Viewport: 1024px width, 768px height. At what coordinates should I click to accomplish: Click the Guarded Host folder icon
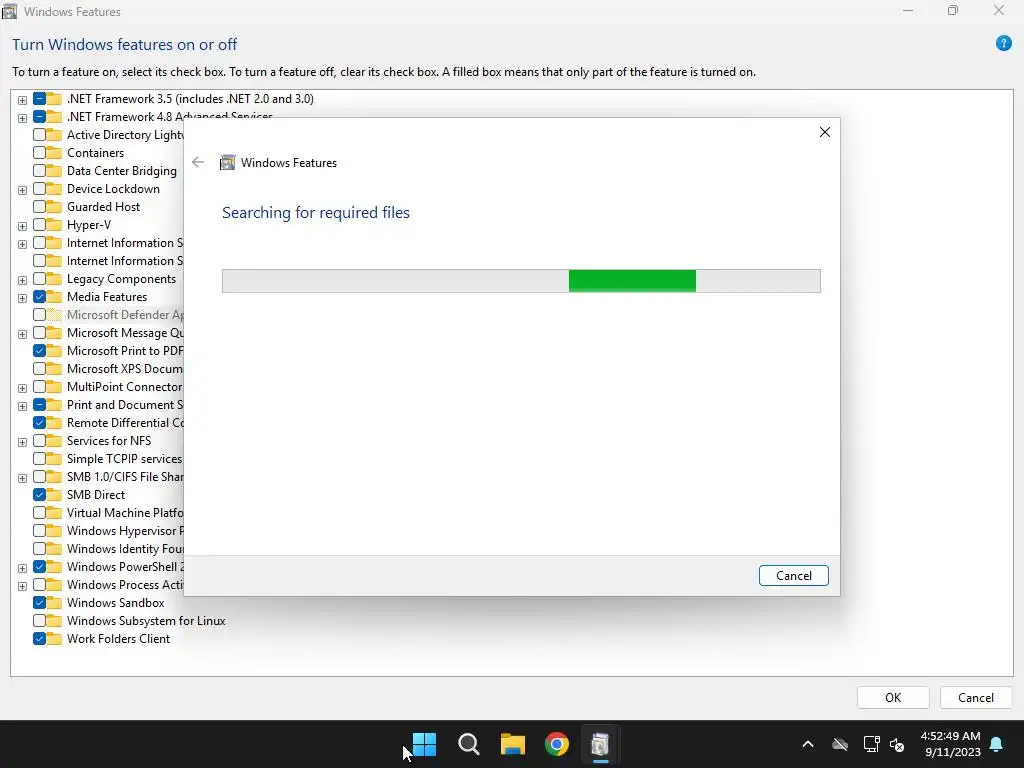[54, 207]
